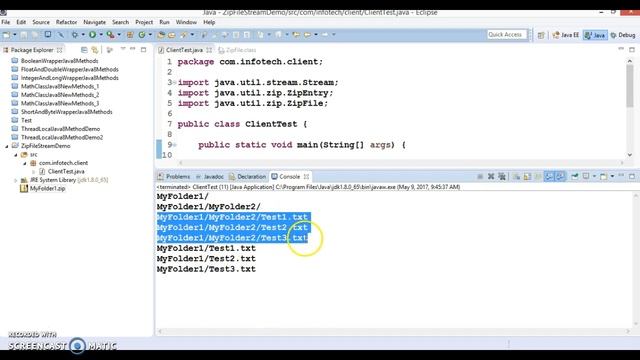Close the Console view tab

306,176
